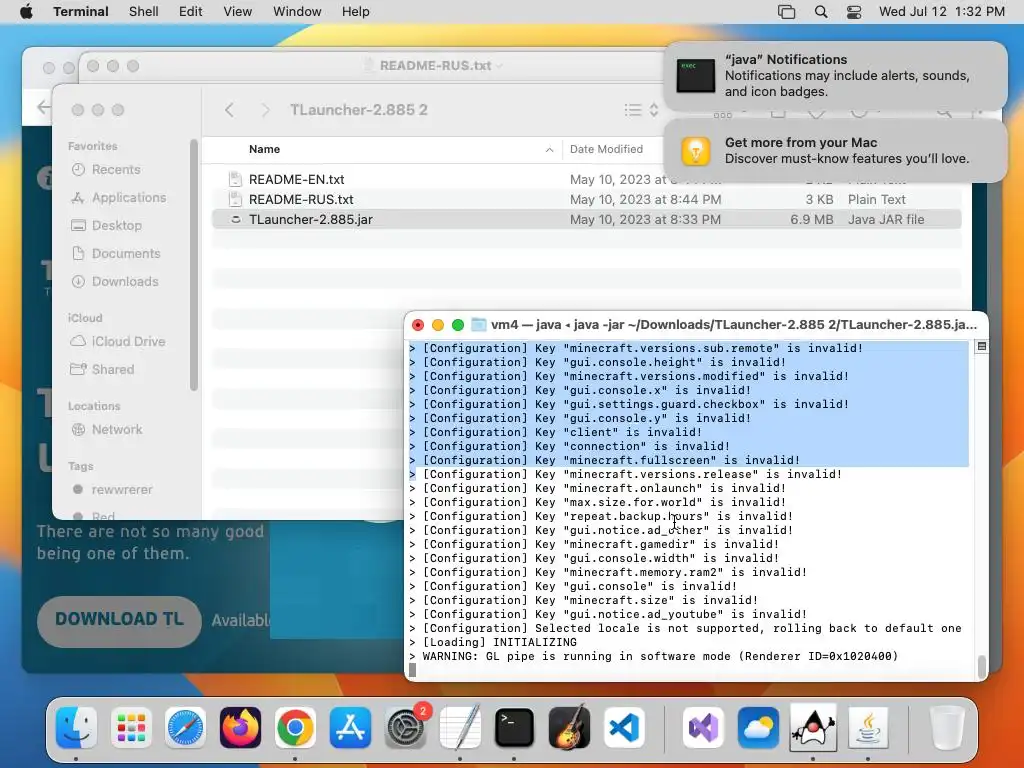Viewport: 1024px width, 768px height.
Task: Open the Window menu
Action: tap(296, 12)
